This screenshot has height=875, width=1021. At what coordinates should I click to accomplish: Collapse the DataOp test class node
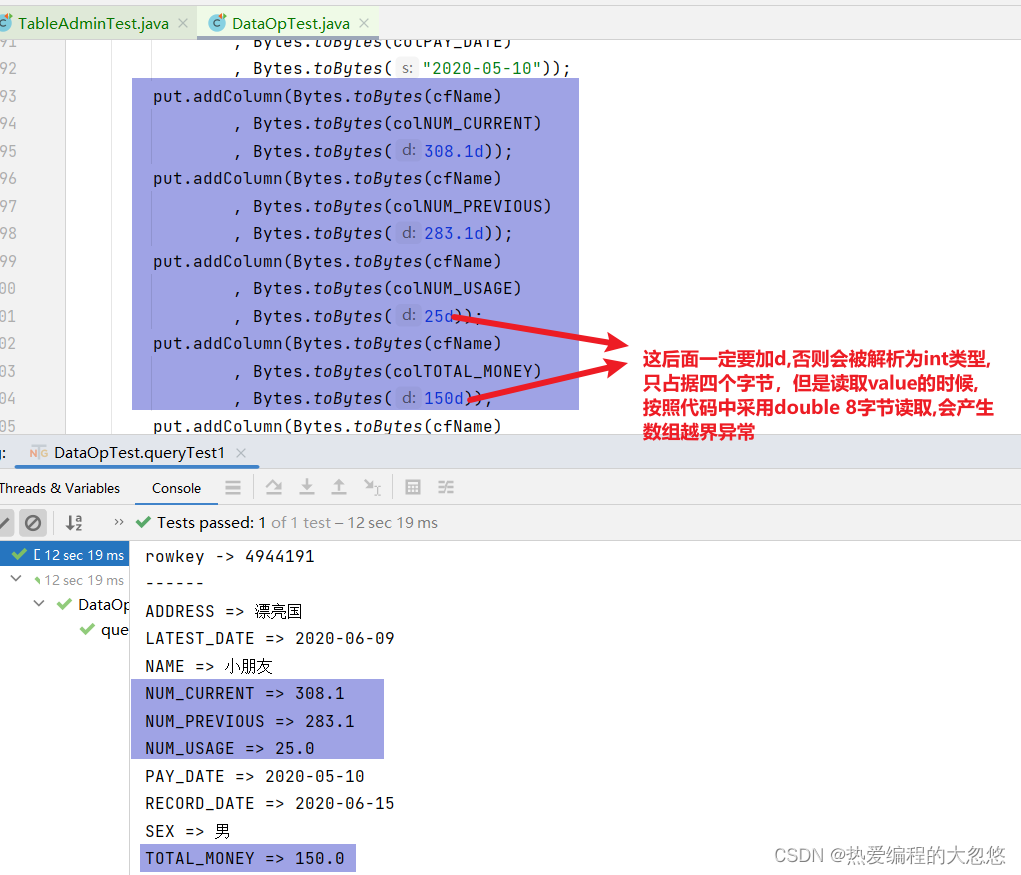(38, 604)
